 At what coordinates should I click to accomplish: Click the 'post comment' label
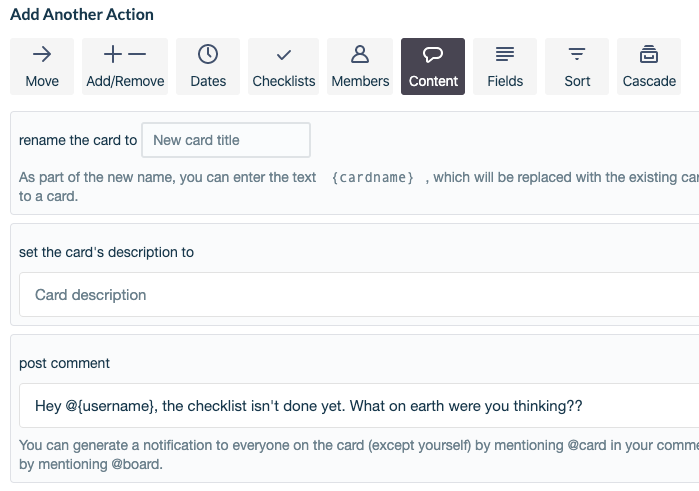[x=64, y=363]
